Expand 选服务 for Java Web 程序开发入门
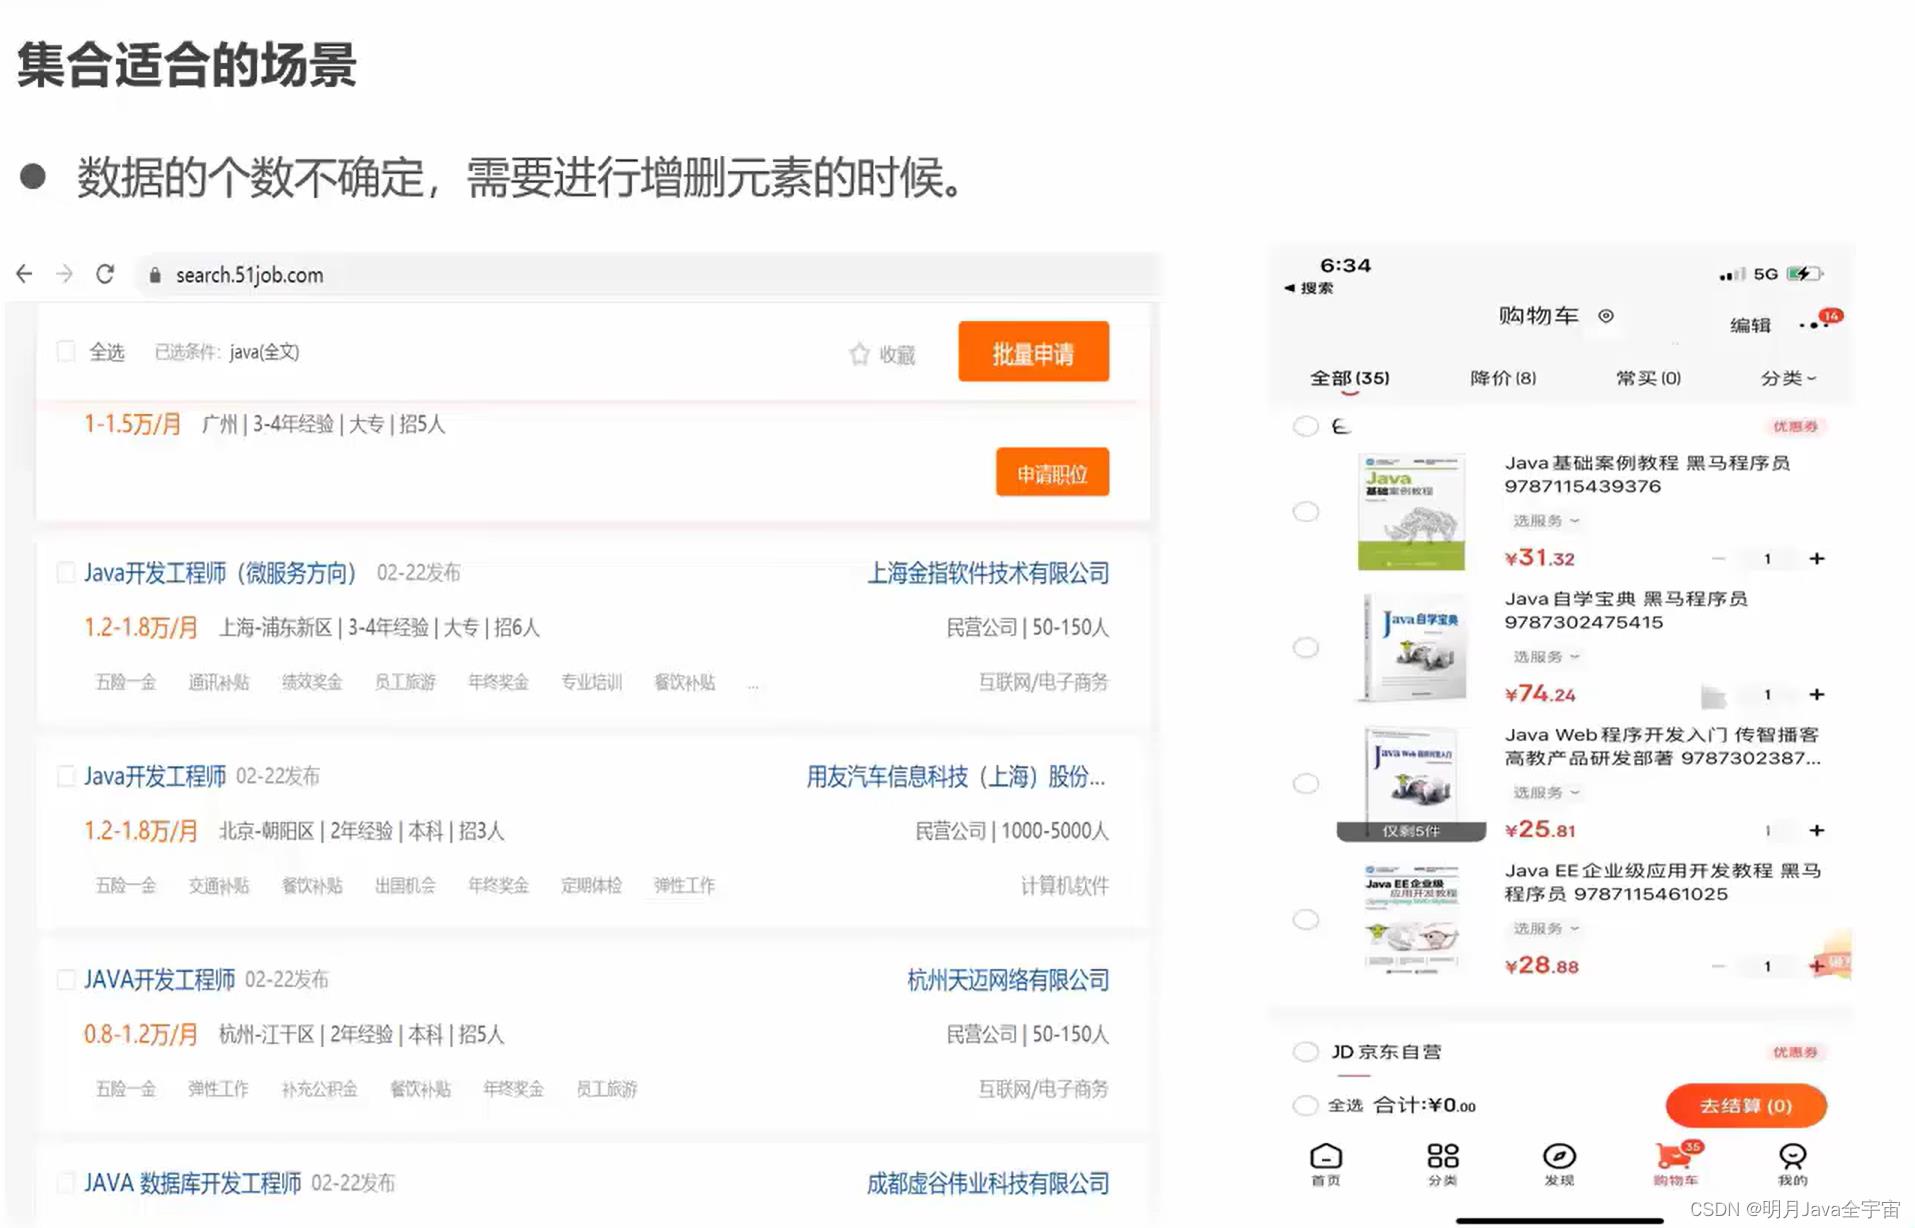 pyautogui.click(x=1546, y=793)
